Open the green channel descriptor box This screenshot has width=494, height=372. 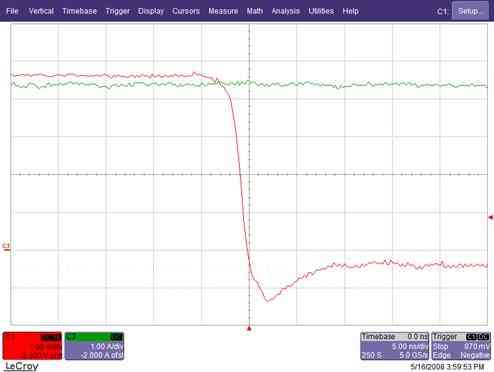[94, 346]
